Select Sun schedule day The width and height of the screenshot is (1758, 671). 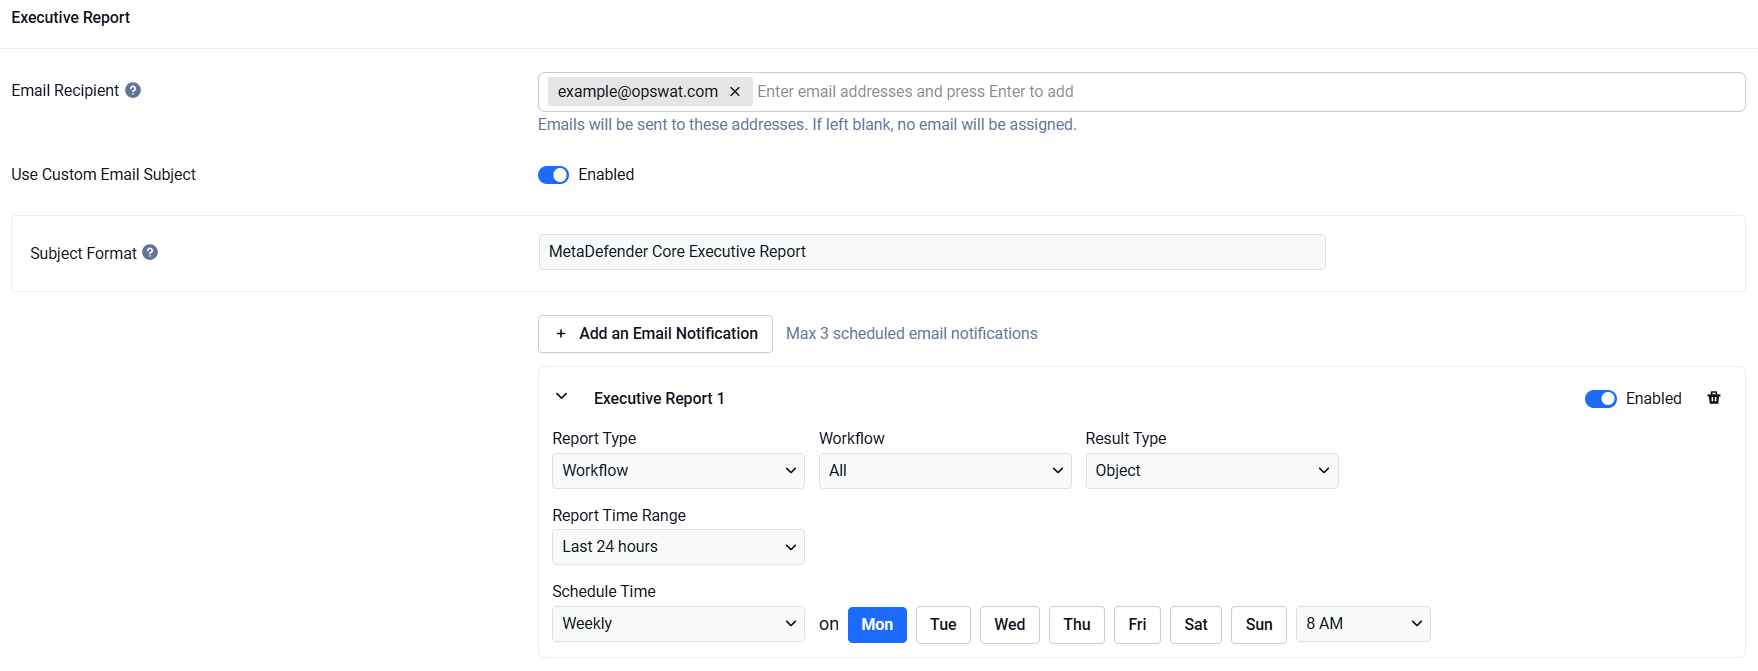[1259, 625]
